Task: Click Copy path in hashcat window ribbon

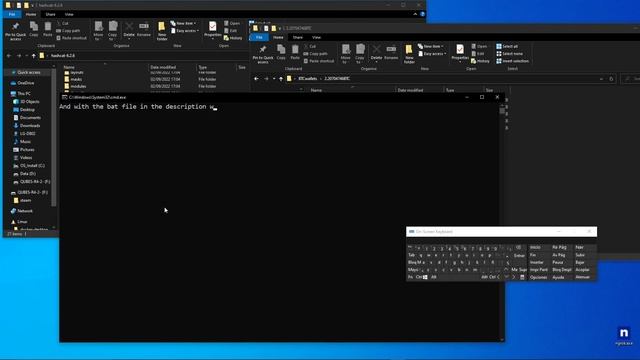Action: click(x=68, y=31)
